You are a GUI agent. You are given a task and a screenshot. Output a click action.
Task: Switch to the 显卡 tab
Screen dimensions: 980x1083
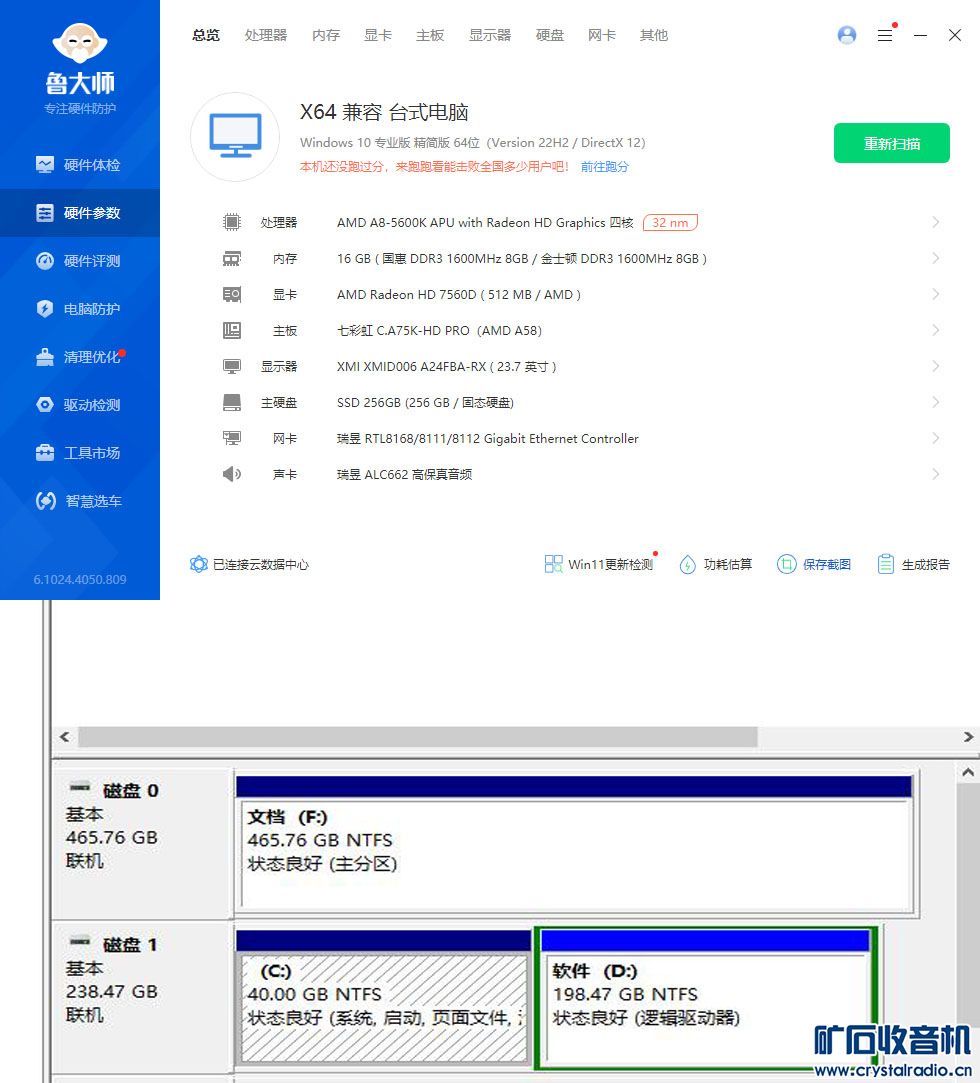click(378, 35)
